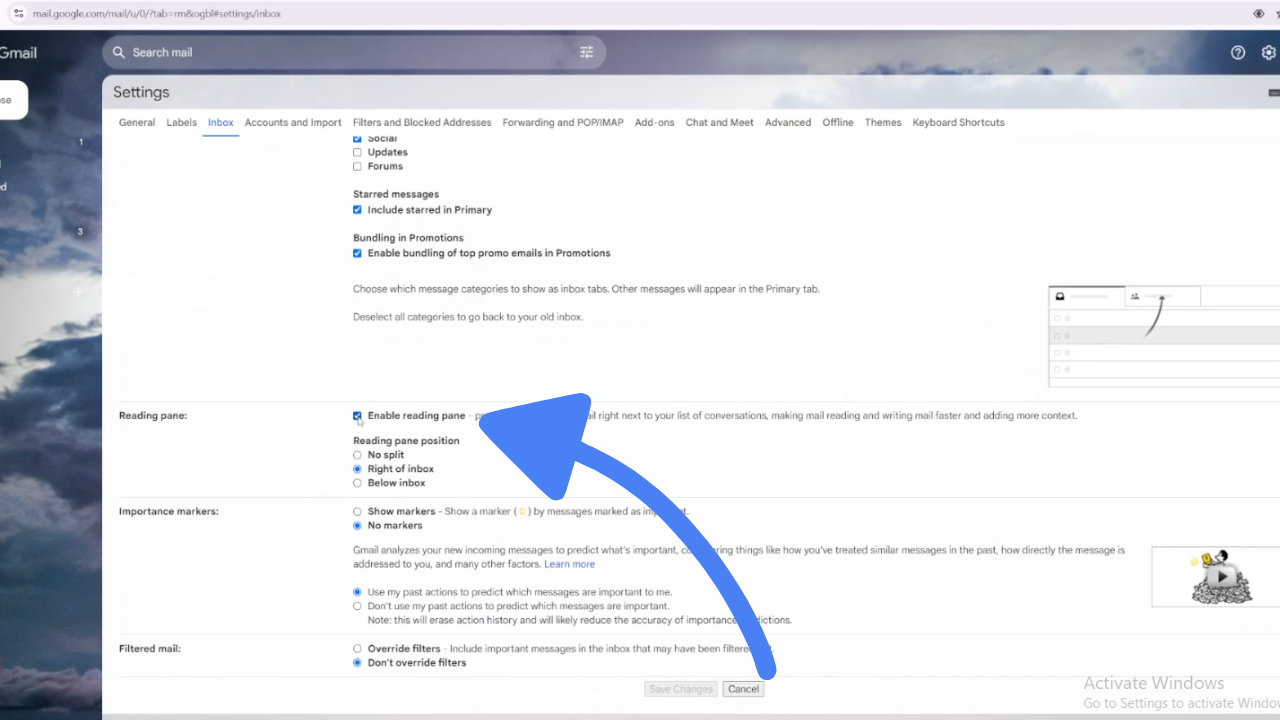Select No split reading pane position
This screenshot has width=1280, height=720.
[x=357, y=455]
